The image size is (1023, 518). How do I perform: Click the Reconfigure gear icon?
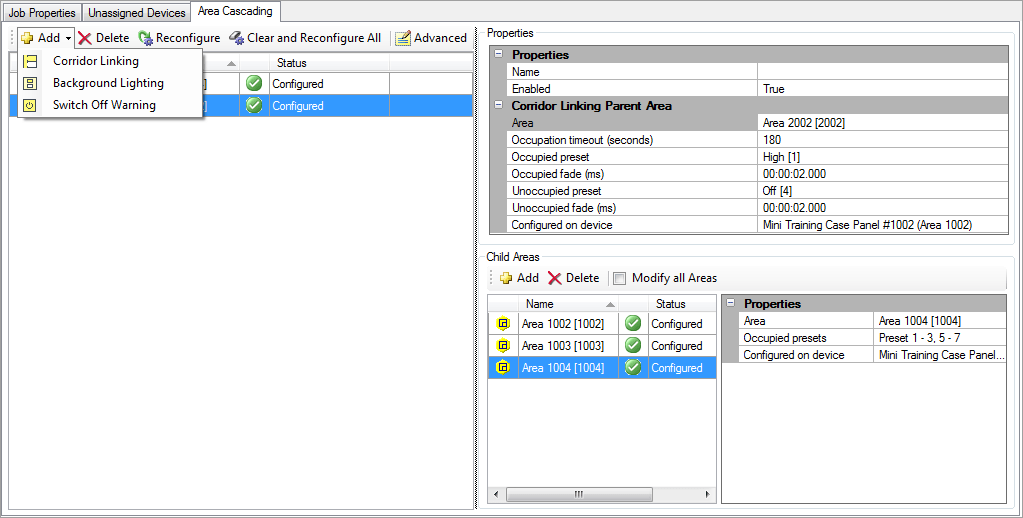pos(145,38)
